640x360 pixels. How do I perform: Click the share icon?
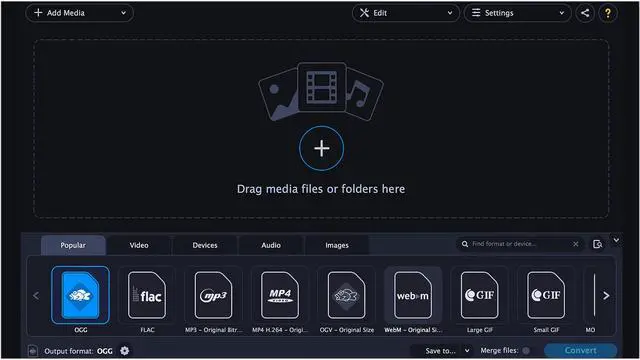(x=585, y=13)
